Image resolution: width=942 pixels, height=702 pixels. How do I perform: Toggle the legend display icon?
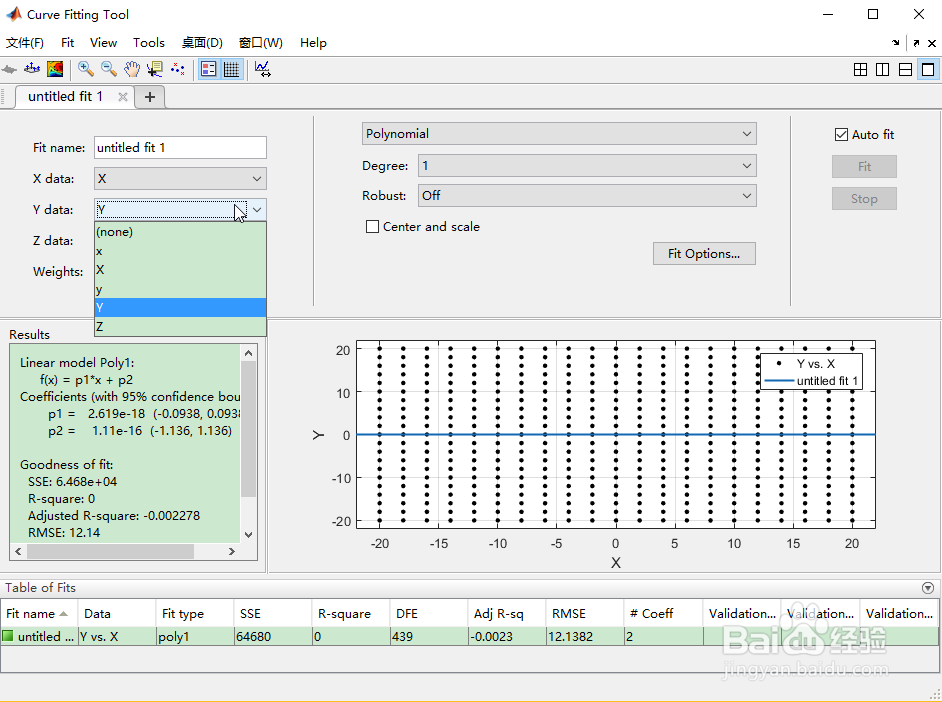click(208, 69)
